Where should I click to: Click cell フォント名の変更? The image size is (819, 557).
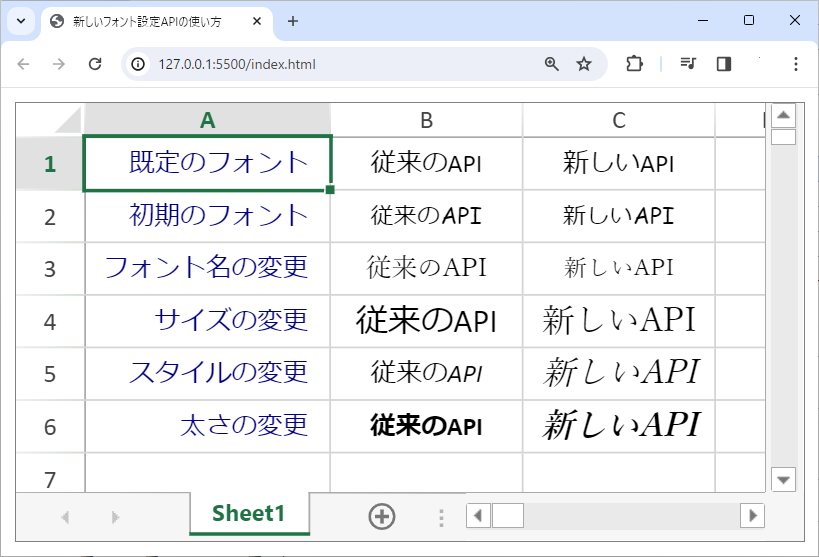207,269
